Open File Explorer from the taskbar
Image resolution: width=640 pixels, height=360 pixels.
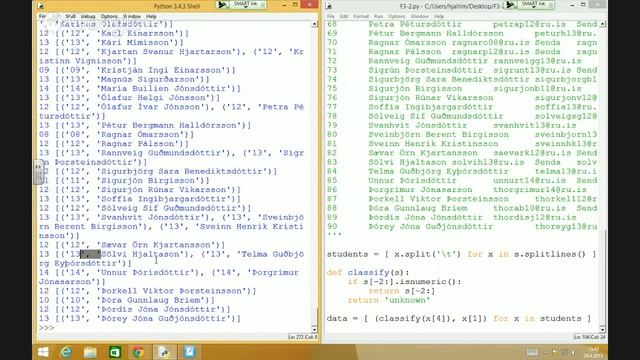point(90,351)
